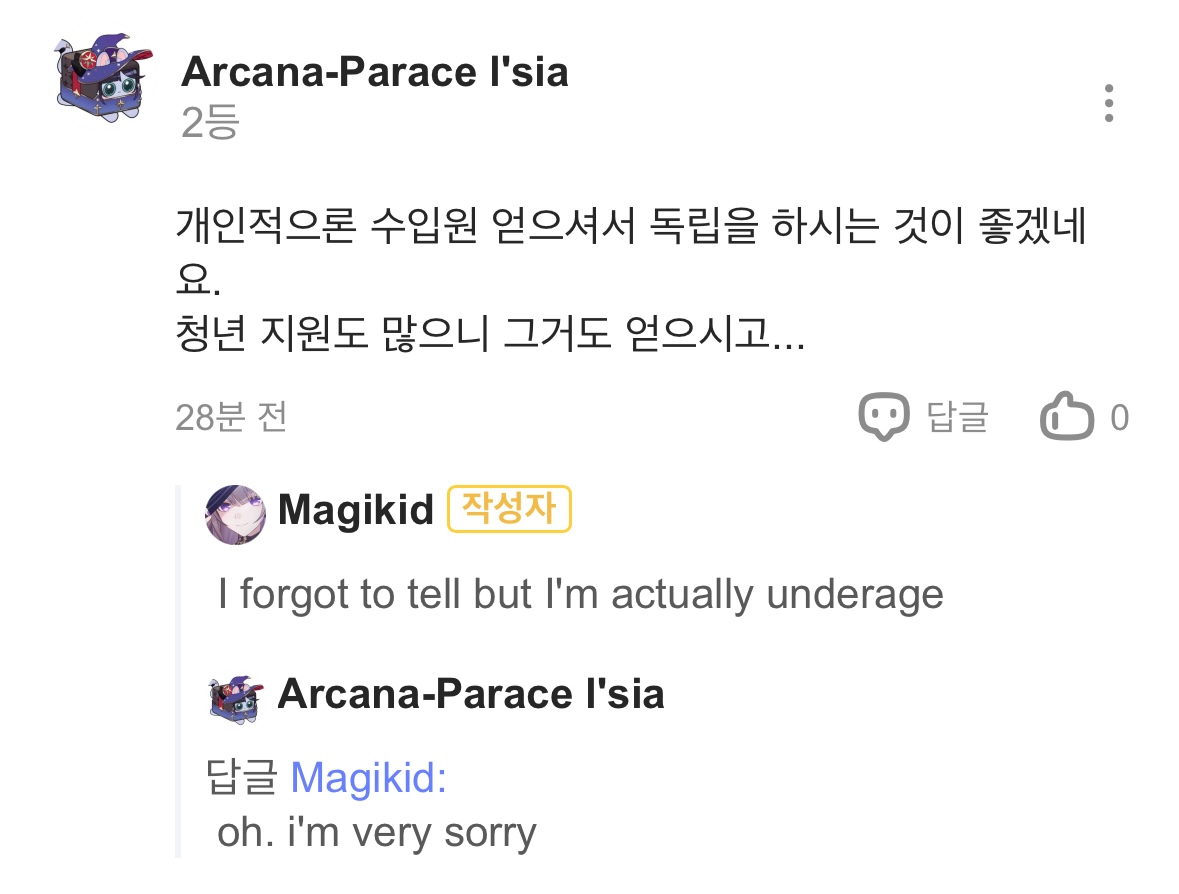Click the 작성자 author badge
Image resolution: width=1179 pixels, height=894 pixels.
(x=509, y=510)
